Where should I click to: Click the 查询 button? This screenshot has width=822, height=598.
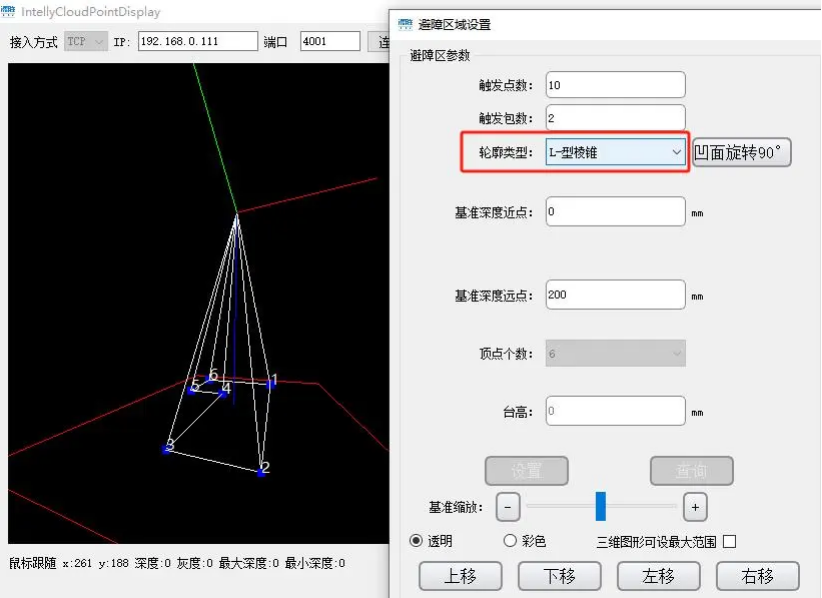point(691,471)
